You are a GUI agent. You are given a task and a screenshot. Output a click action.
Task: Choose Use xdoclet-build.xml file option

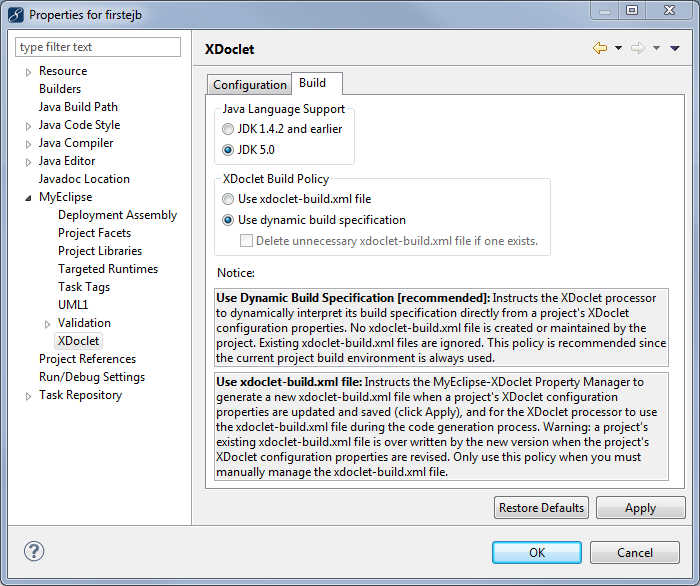click(x=229, y=199)
